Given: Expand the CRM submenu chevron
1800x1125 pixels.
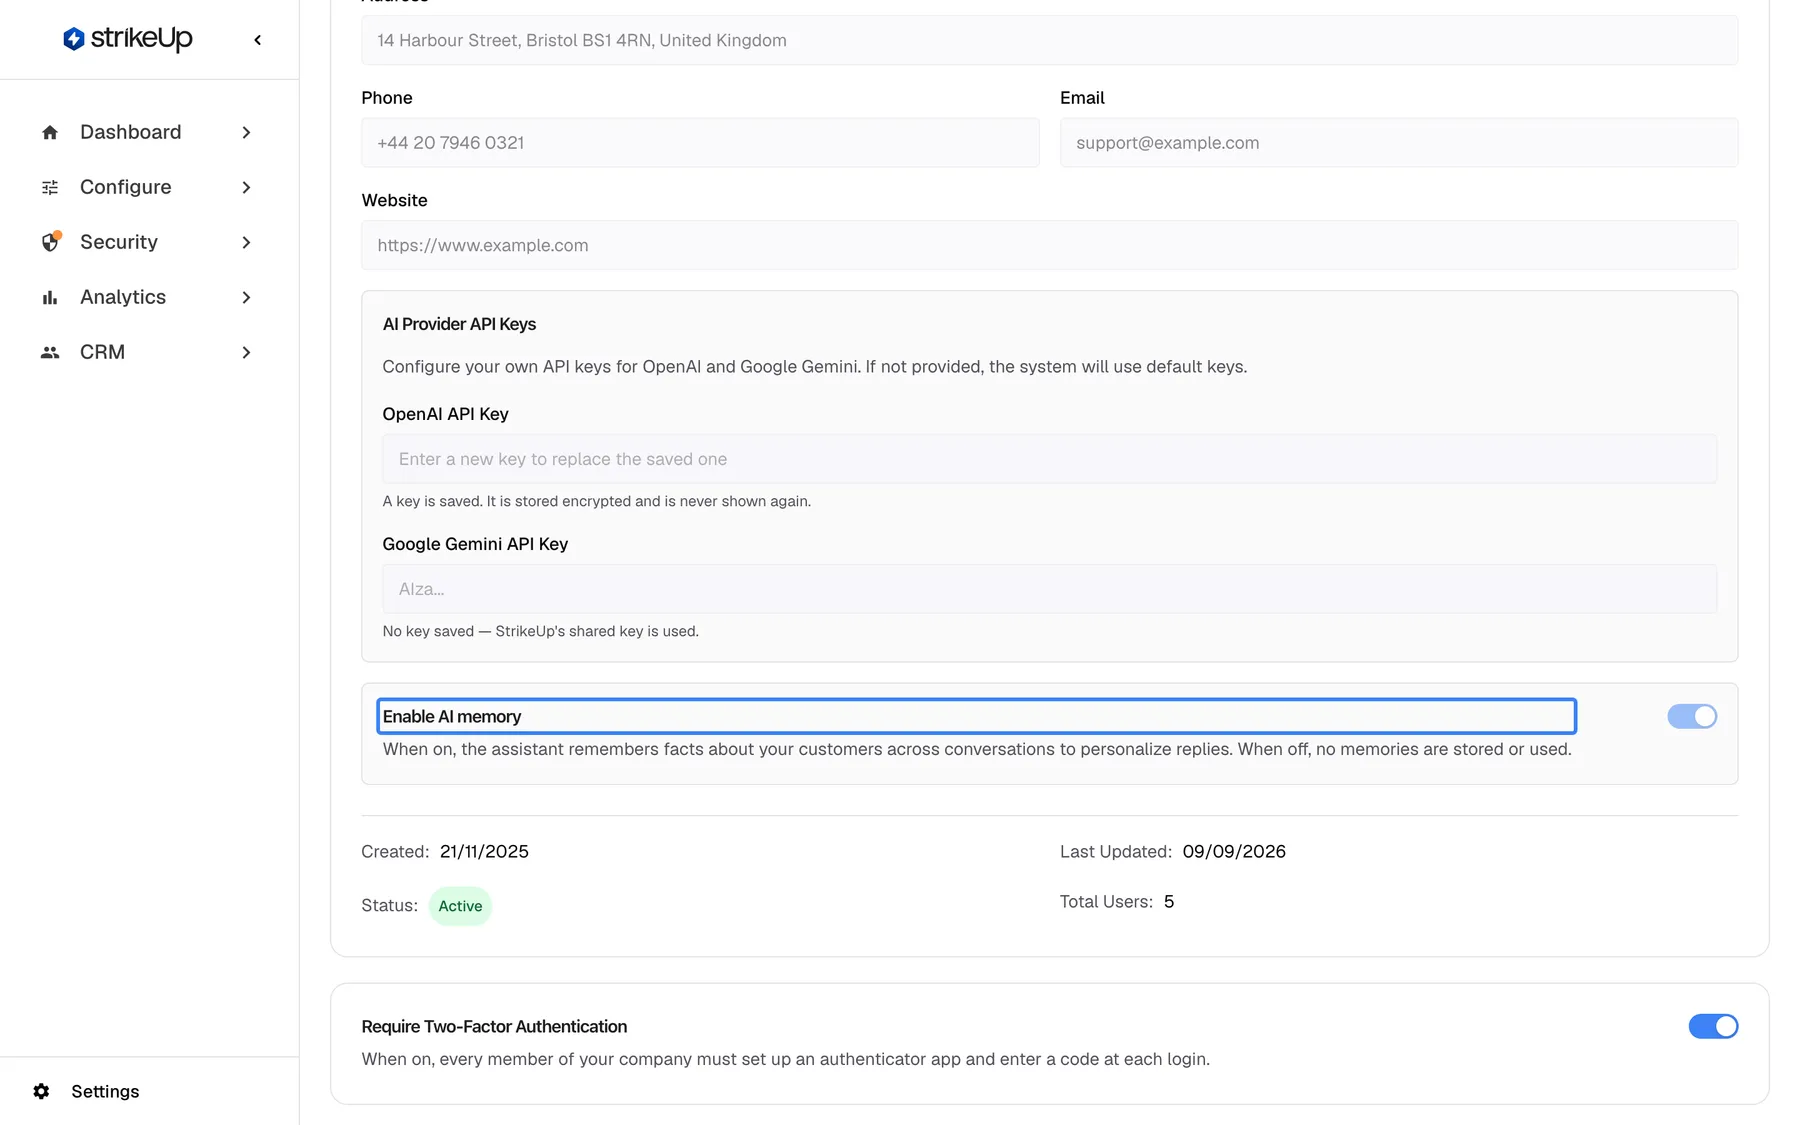Looking at the screenshot, I should [x=246, y=352].
